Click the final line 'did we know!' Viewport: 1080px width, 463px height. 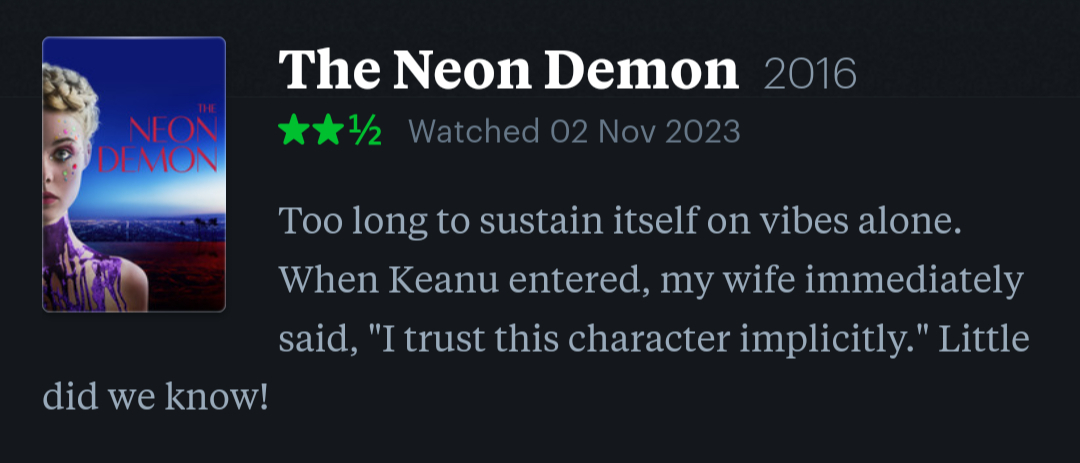point(156,398)
